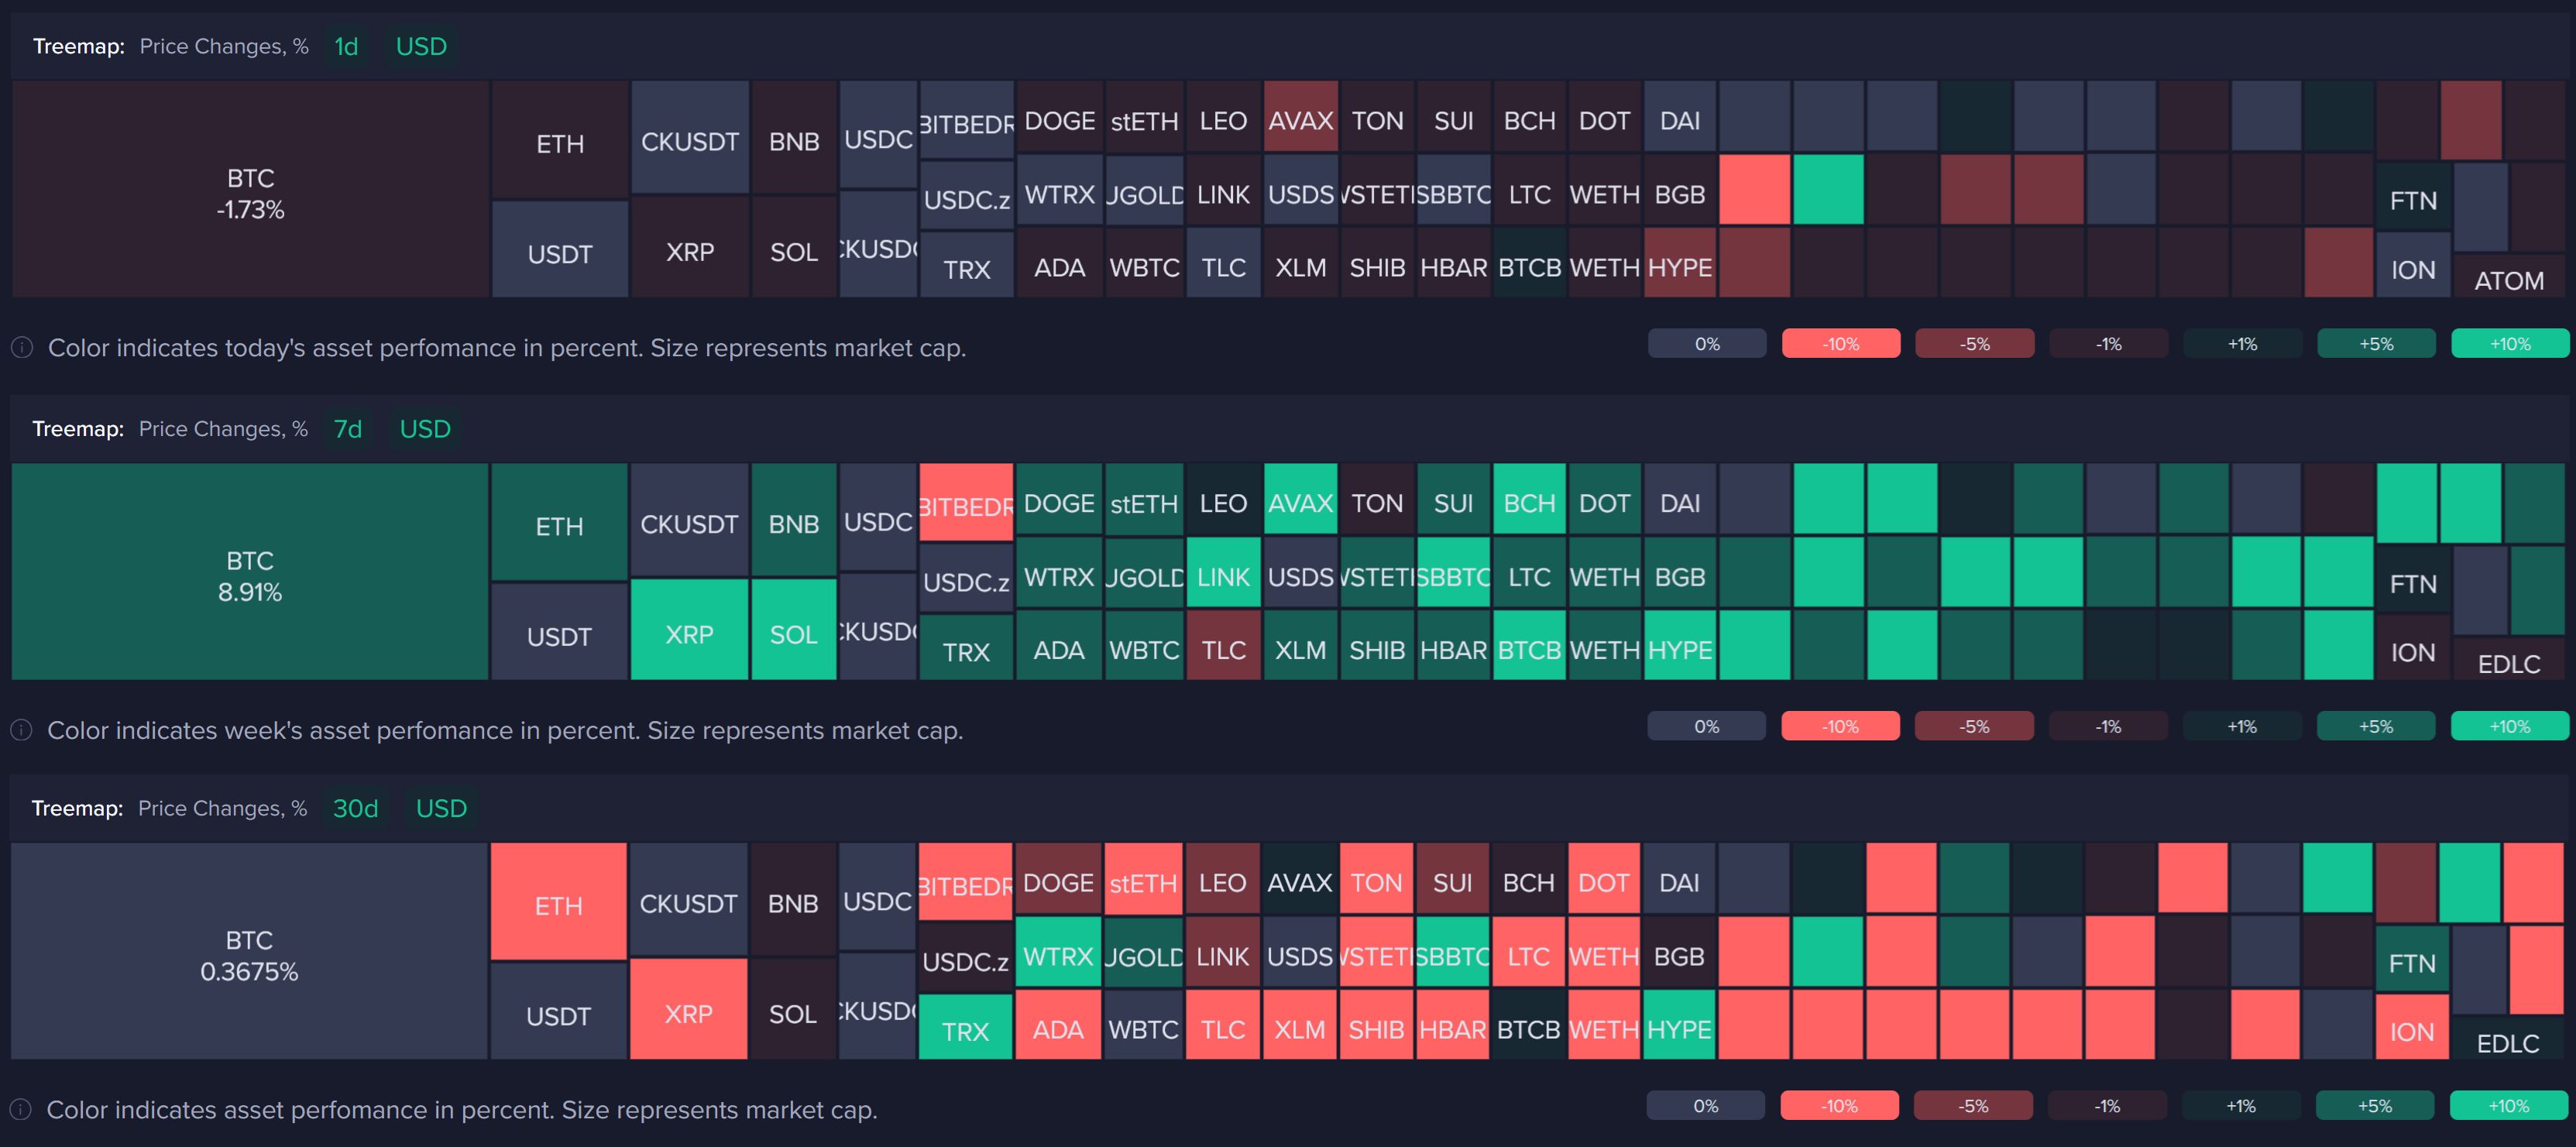Change USD currency on the 30d treemap
This screenshot has width=2576, height=1147.
tap(441, 809)
